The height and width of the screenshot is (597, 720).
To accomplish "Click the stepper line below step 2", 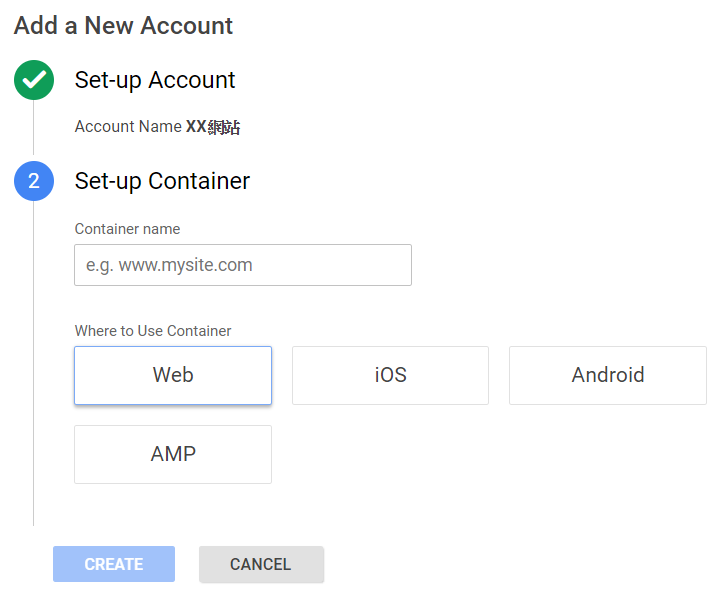I will 33,360.
